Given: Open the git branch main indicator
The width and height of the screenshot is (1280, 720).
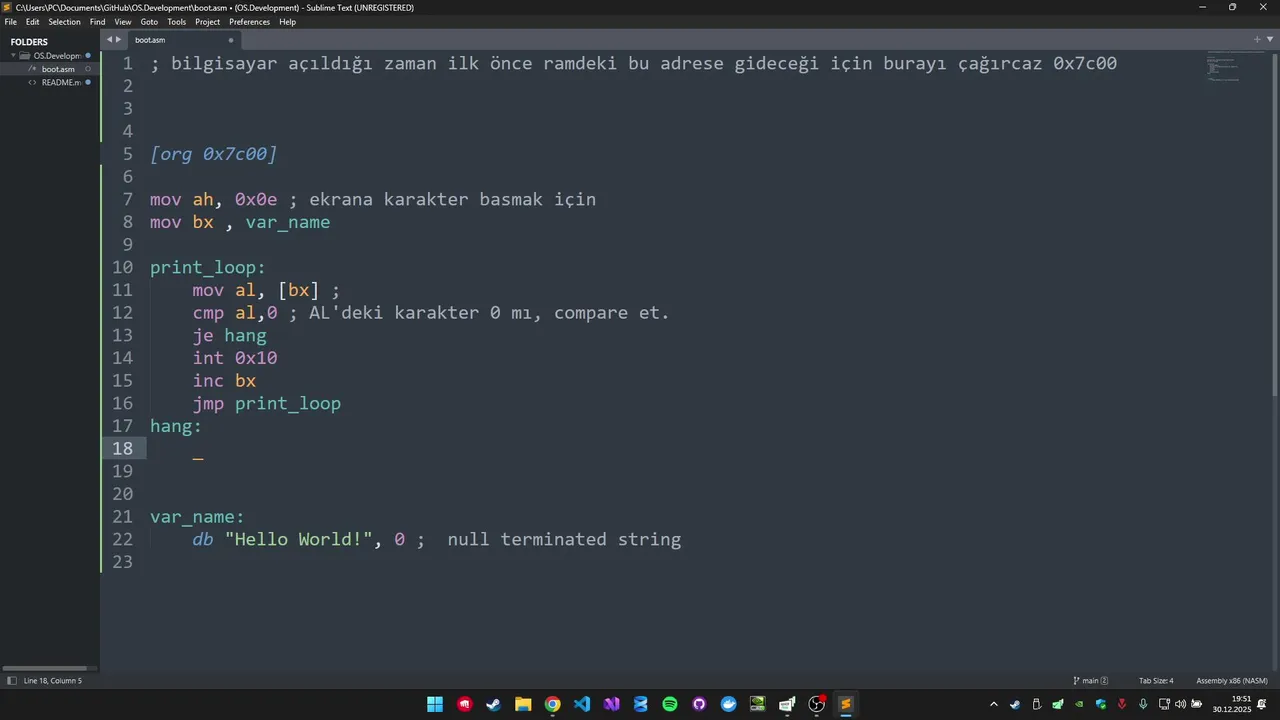Looking at the screenshot, I should point(1091,681).
